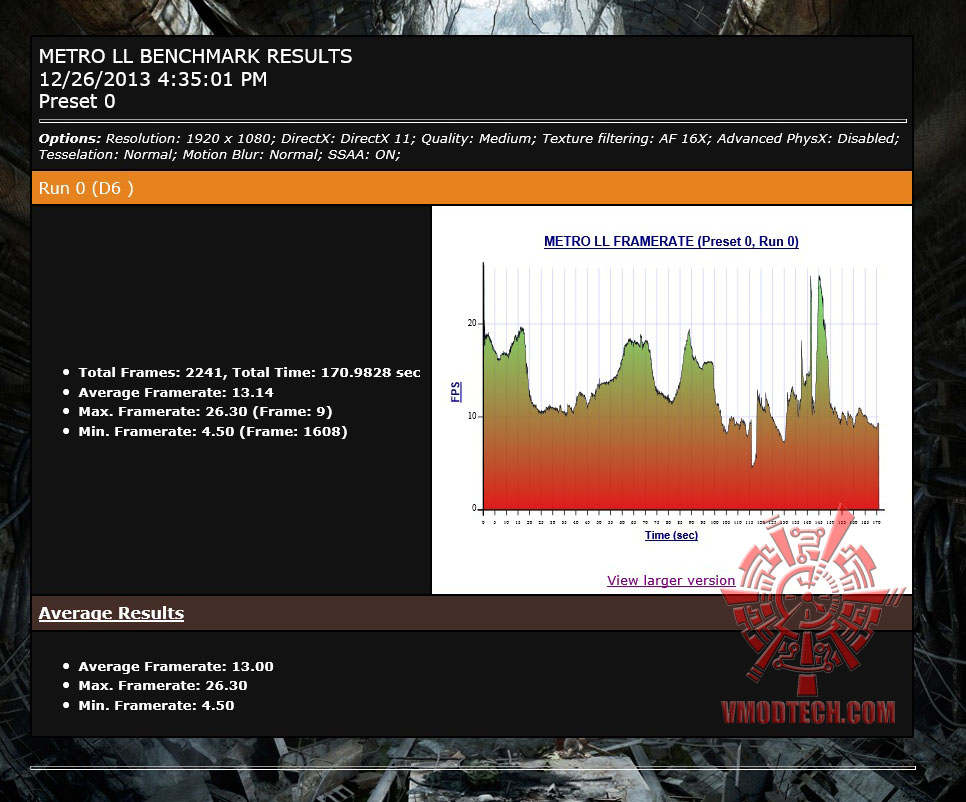Open the View larger version link
Screen dimensions: 966x802
click(x=671, y=580)
